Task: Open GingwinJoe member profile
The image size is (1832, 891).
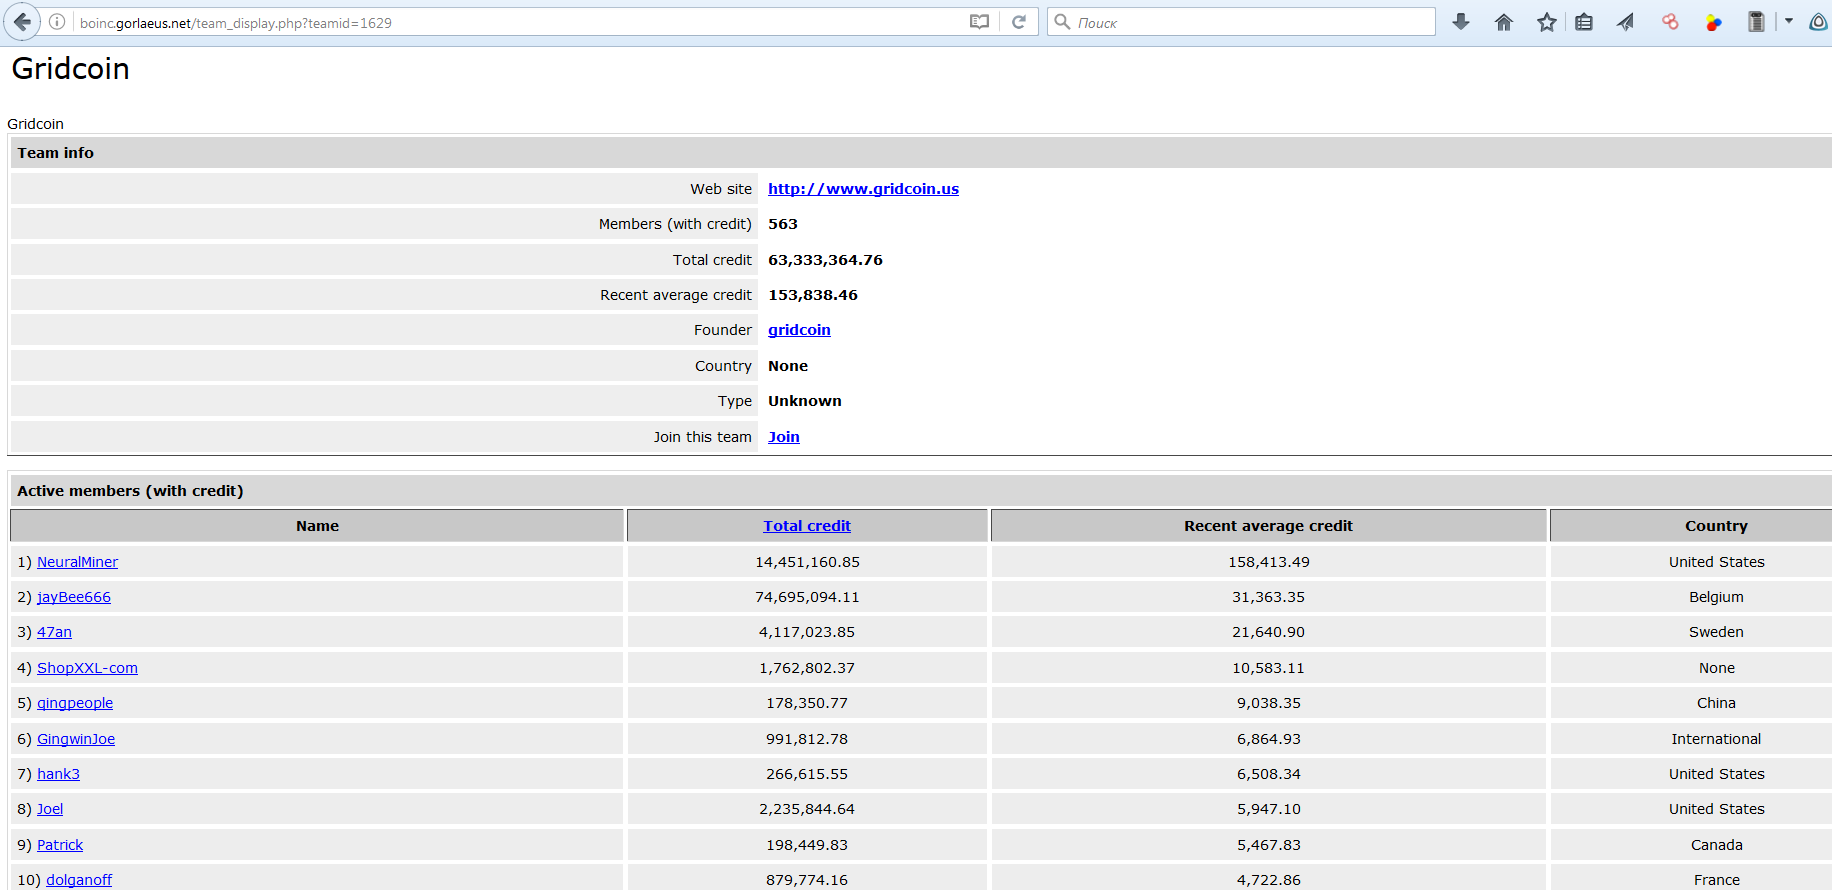Action: click(x=76, y=739)
